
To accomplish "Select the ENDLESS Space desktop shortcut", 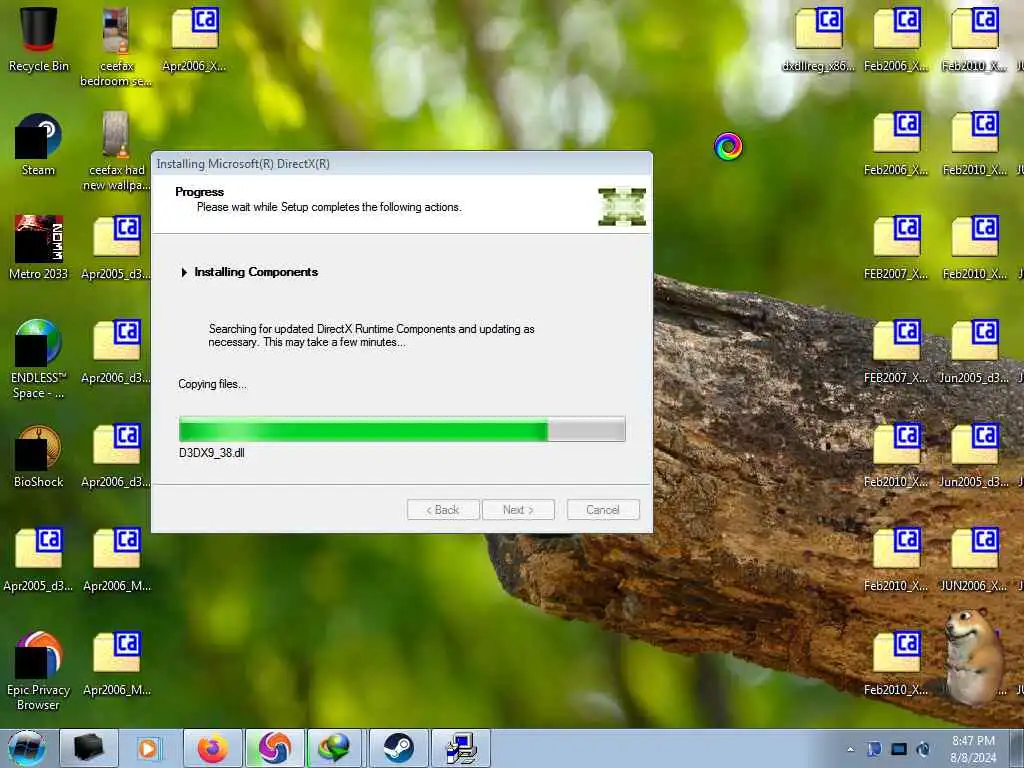I will [x=38, y=359].
